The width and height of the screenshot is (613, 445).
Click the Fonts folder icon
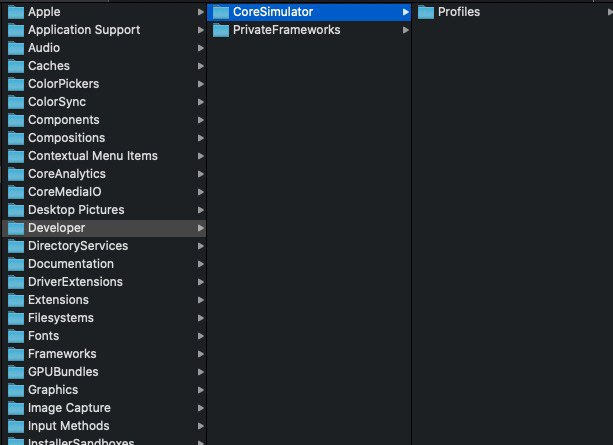(16, 336)
